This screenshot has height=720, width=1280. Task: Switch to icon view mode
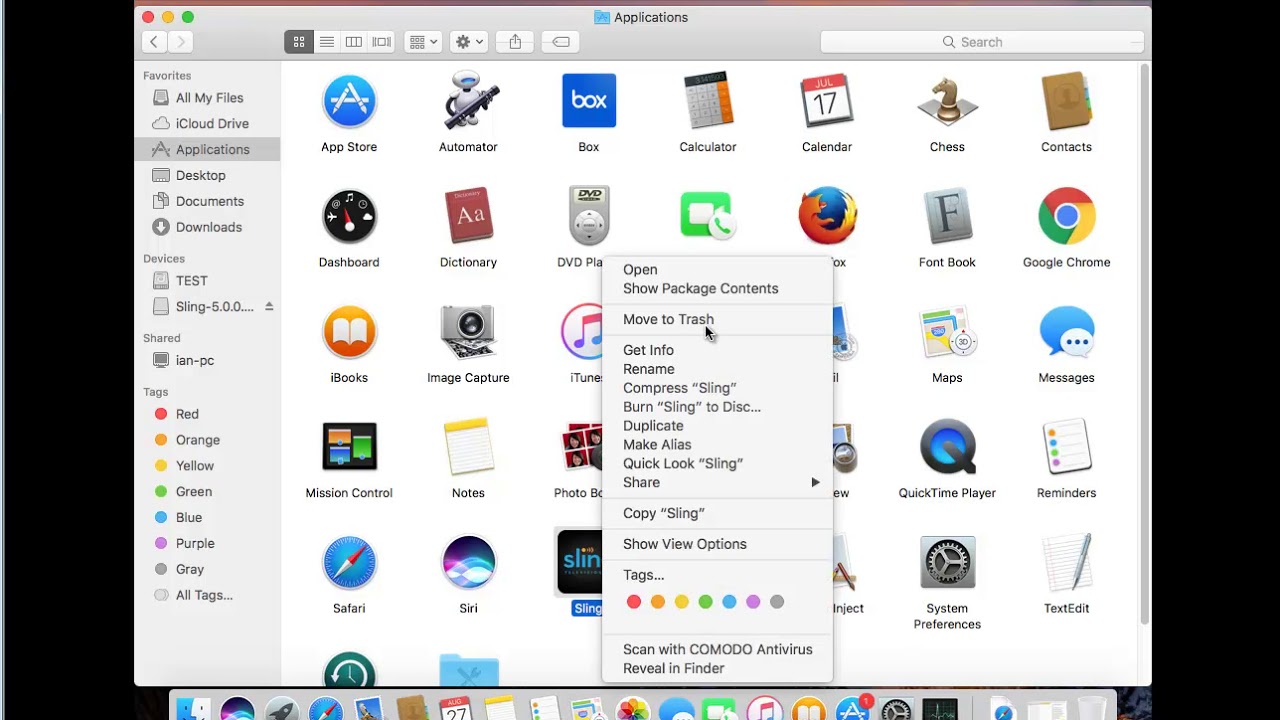click(x=298, y=42)
